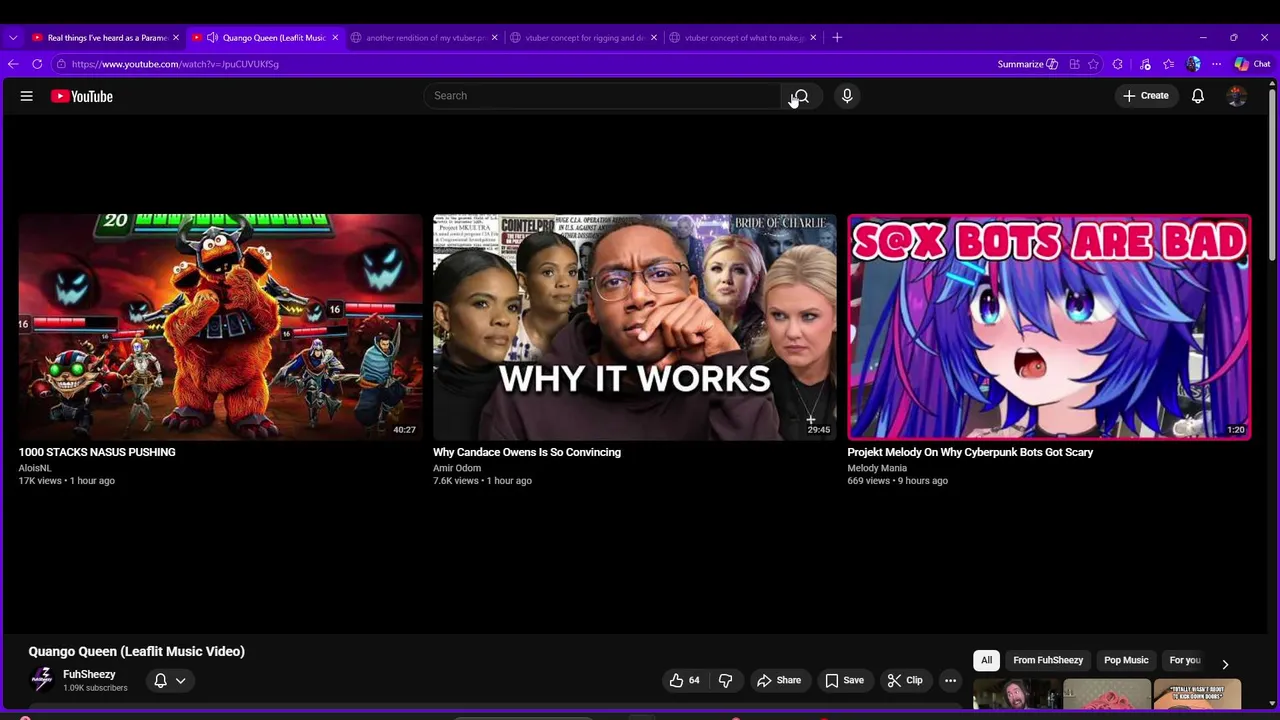Reload the page with the refresh icon
1280x720 pixels.
tap(37, 64)
